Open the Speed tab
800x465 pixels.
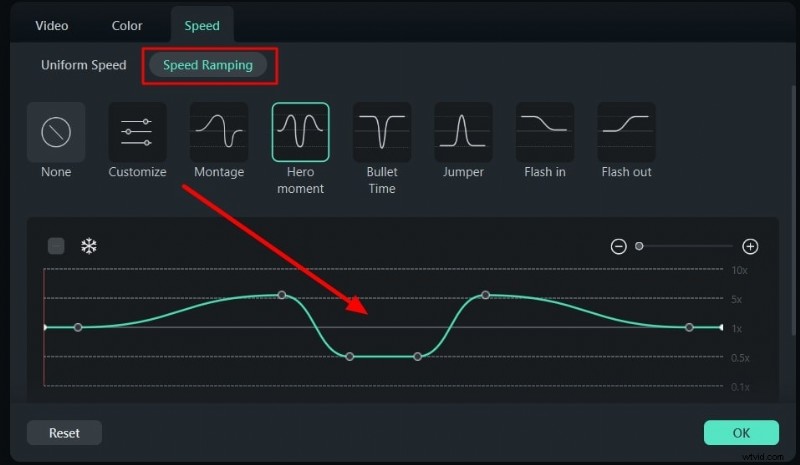[x=202, y=25]
